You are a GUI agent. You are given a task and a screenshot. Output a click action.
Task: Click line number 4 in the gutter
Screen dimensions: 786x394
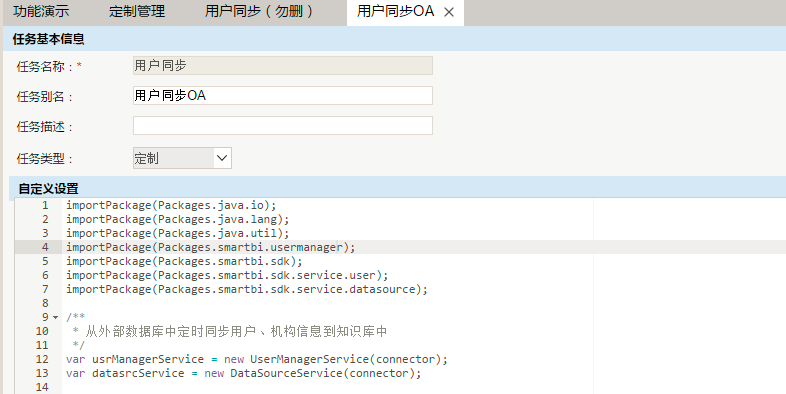(x=45, y=247)
